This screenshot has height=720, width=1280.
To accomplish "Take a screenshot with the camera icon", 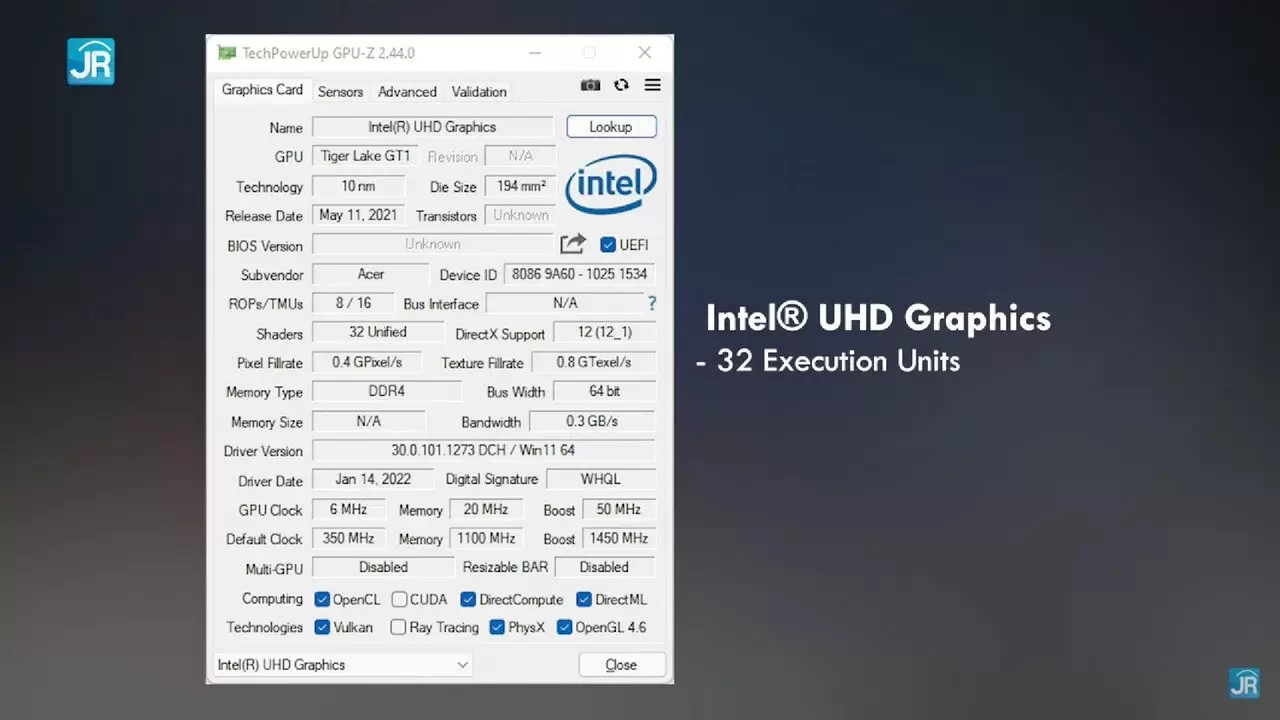I will point(590,86).
